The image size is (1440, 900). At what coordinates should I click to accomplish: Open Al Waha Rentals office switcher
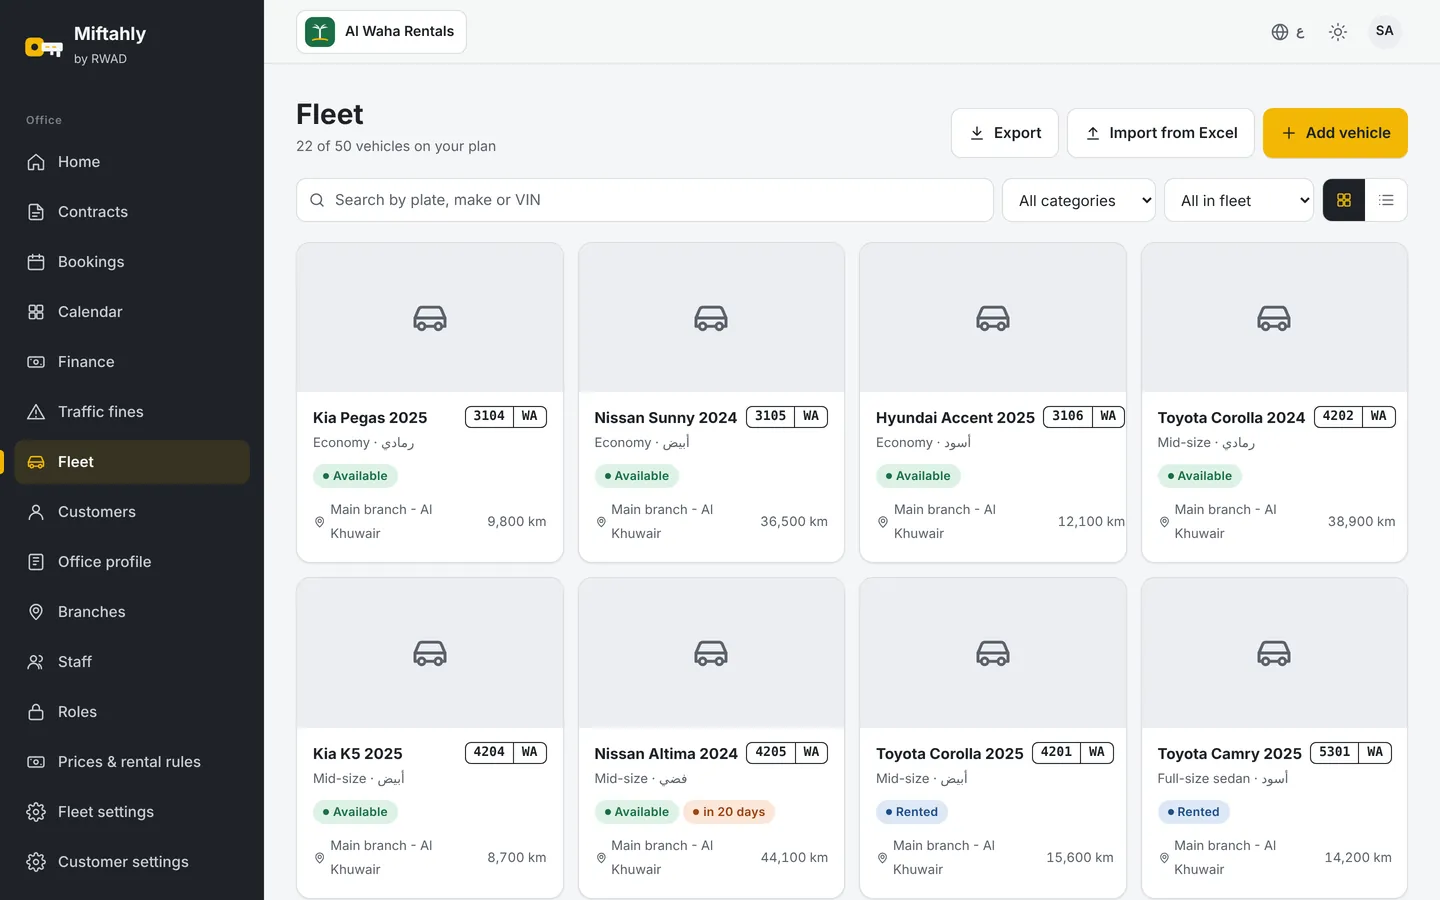point(381,32)
